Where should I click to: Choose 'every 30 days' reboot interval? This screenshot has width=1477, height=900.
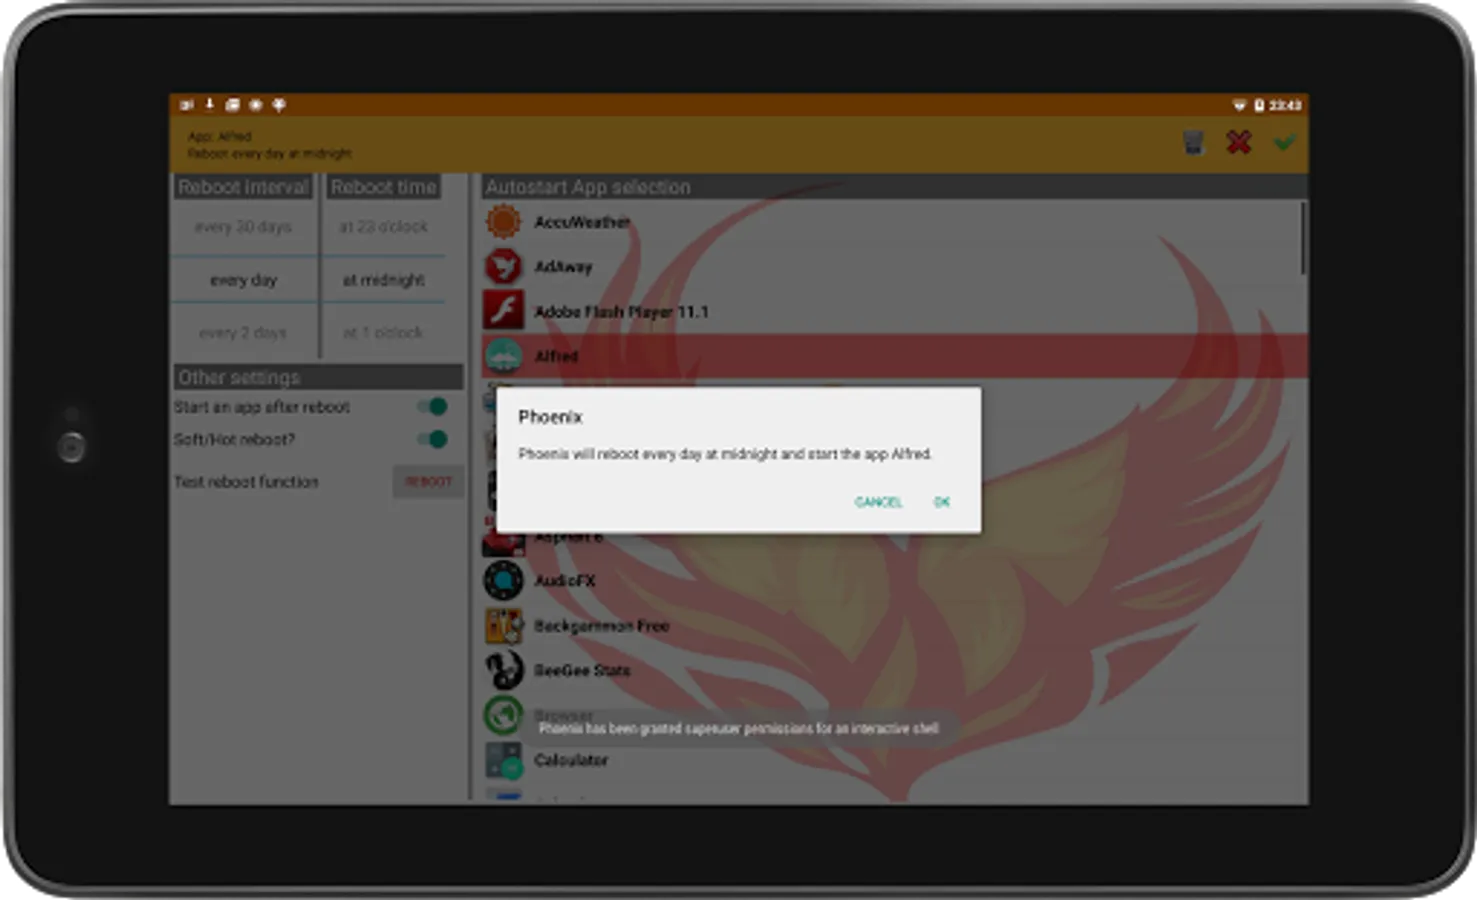pos(243,227)
